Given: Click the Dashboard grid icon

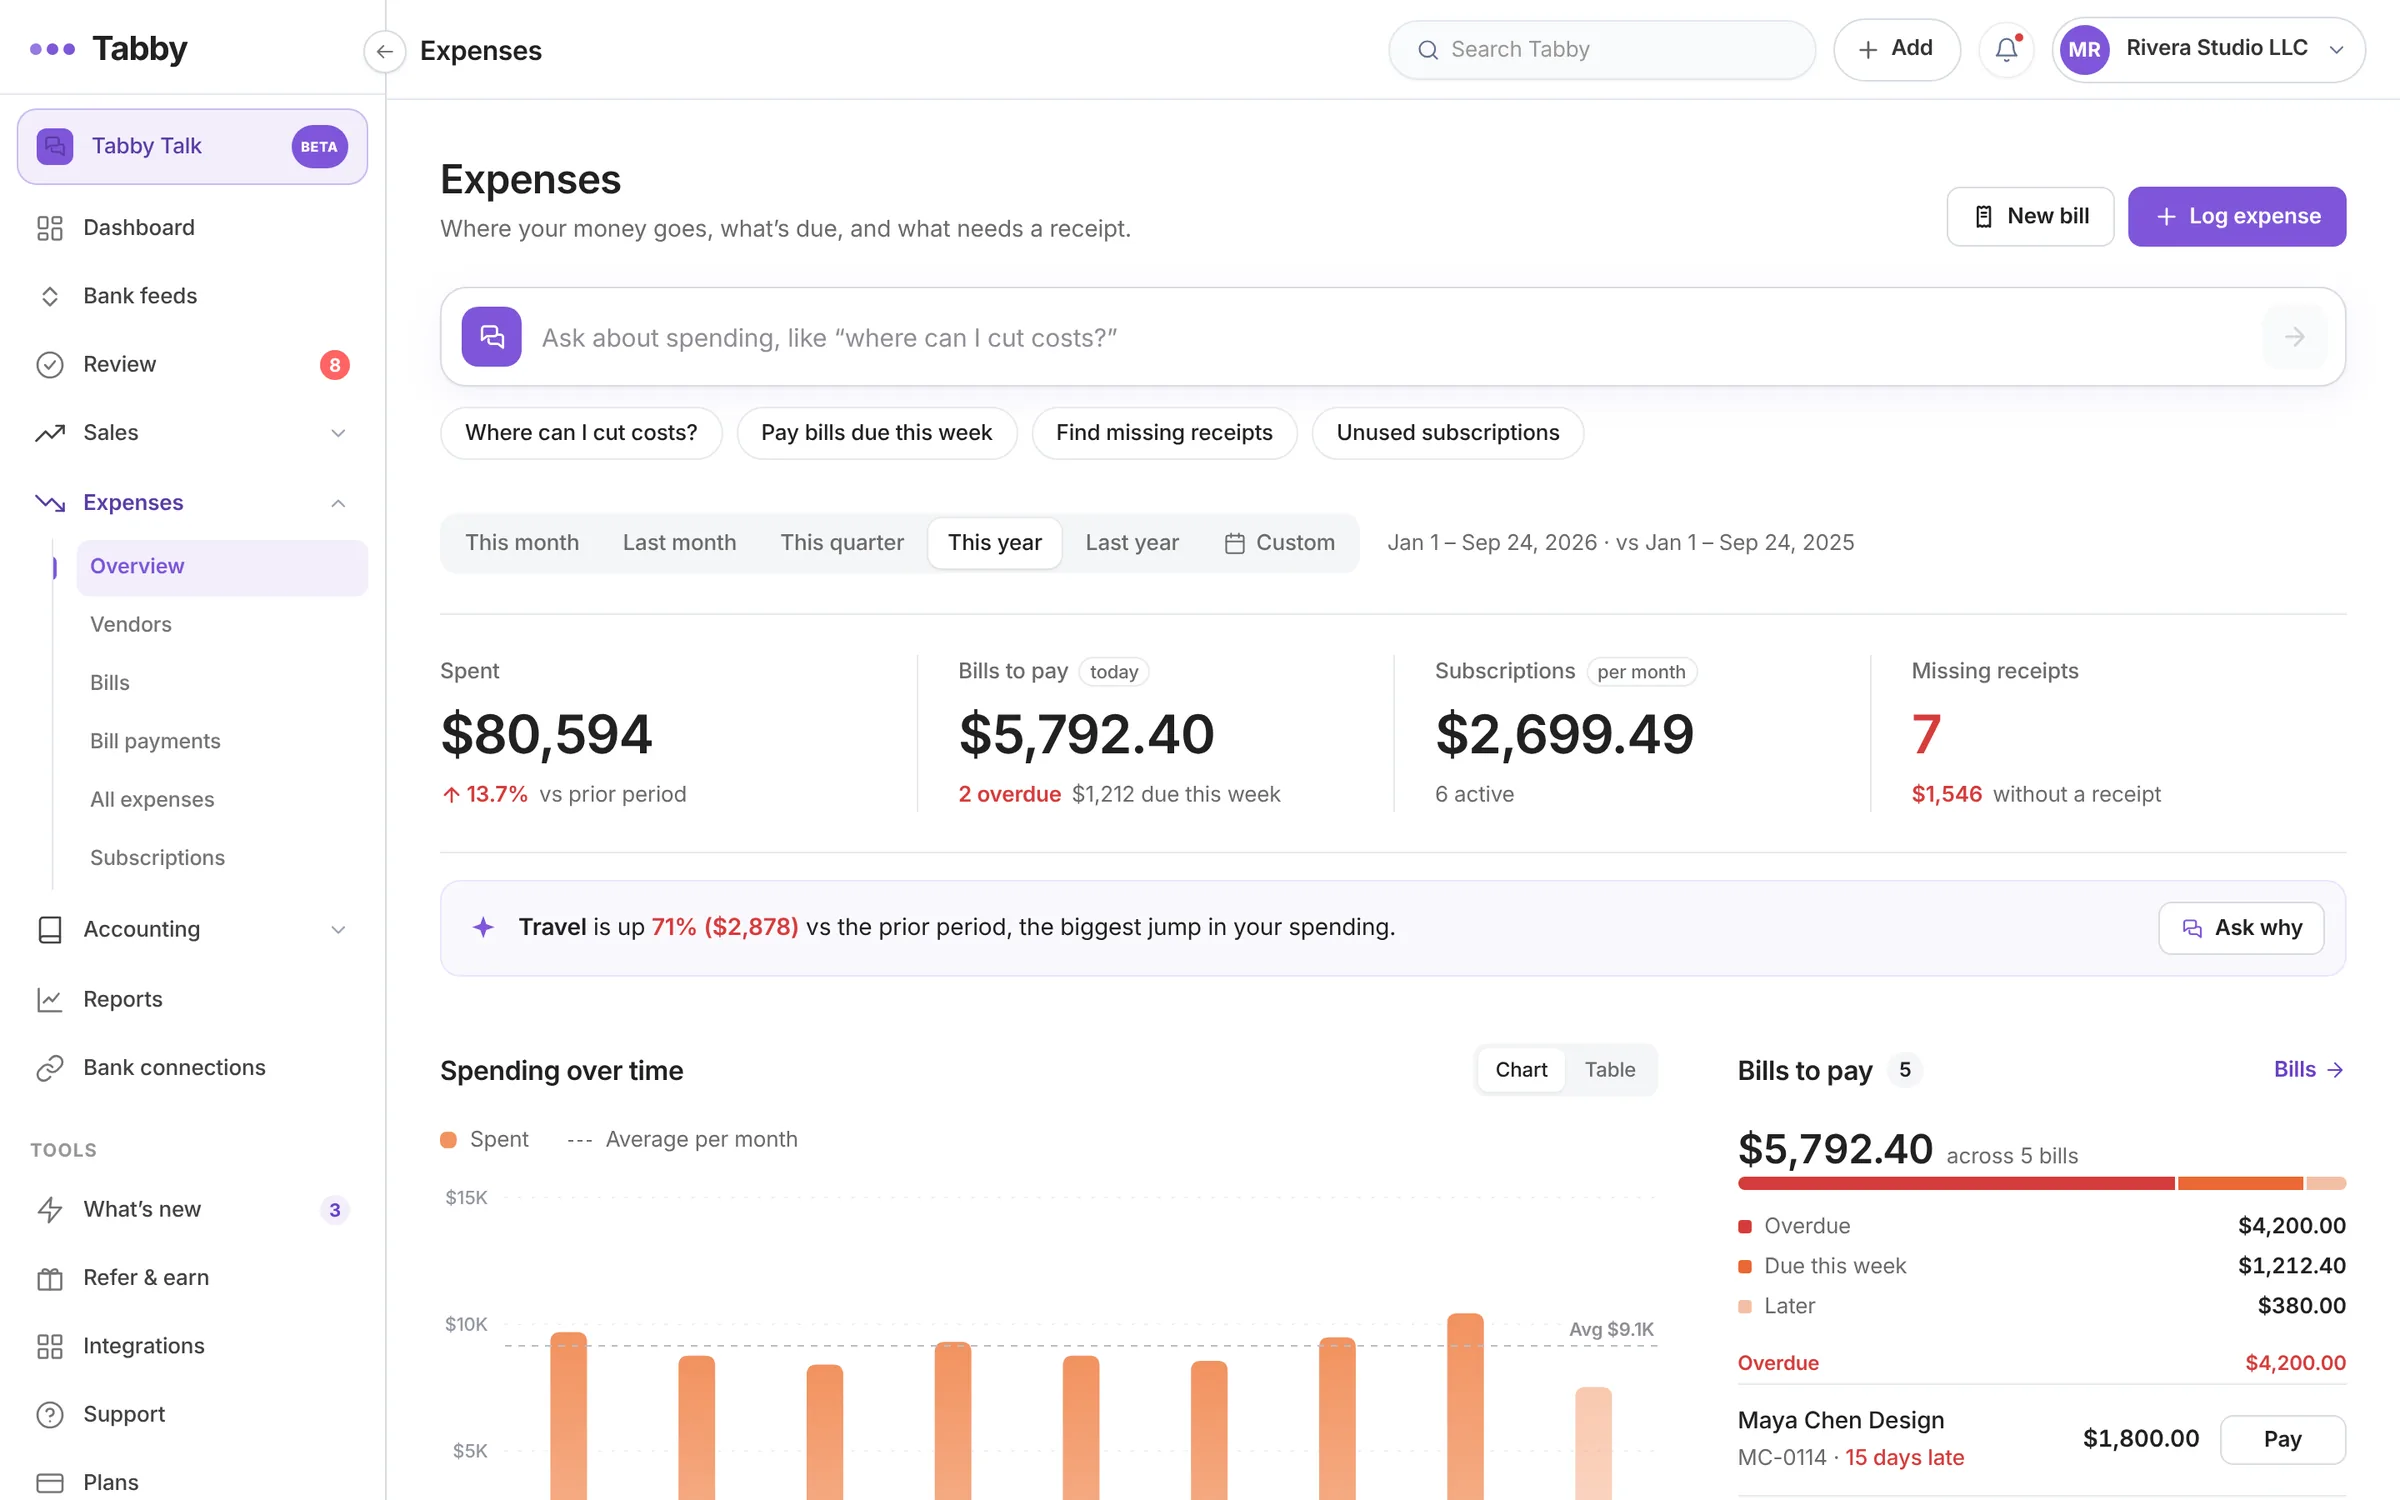Looking at the screenshot, I should tap(50, 228).
